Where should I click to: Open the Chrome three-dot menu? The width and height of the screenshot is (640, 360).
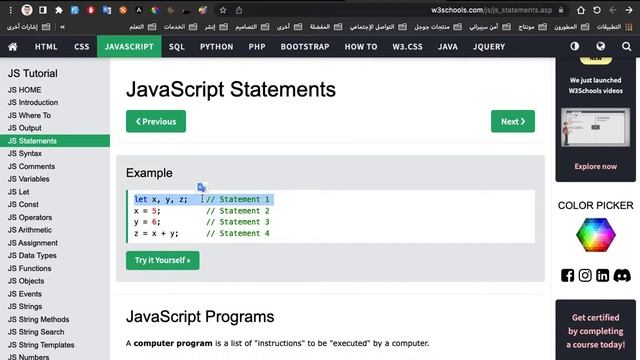[x=11, y=10]
